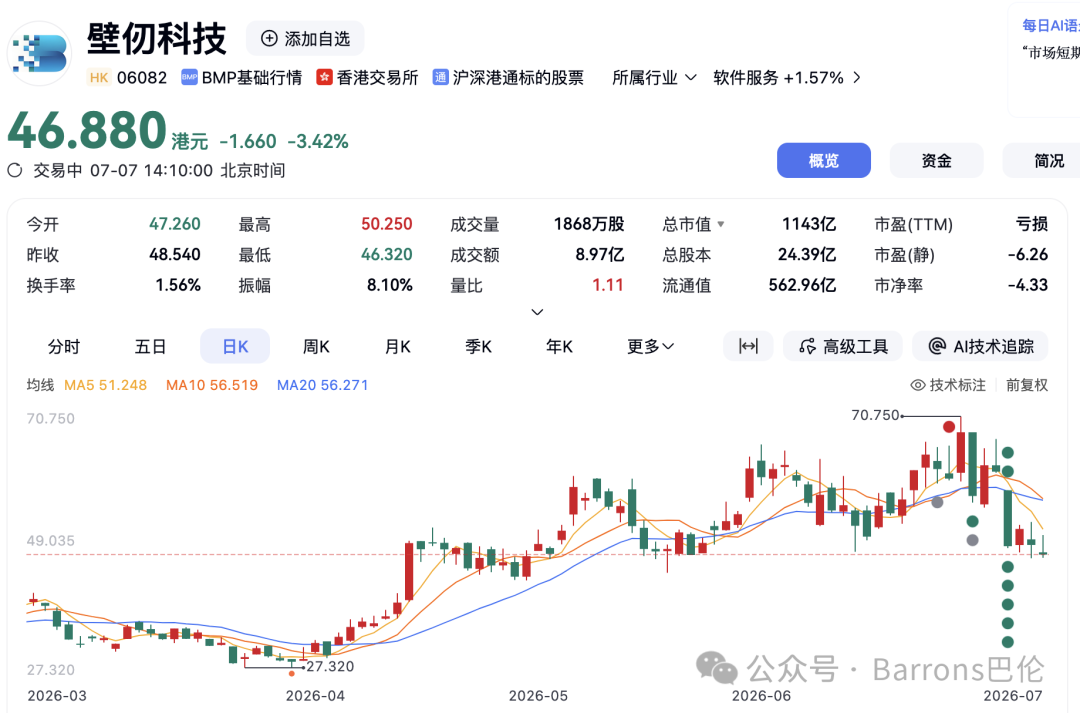This screenshot has width=1080, height=713.
Task: Click stock code 06082
Action: click(142, 78)
